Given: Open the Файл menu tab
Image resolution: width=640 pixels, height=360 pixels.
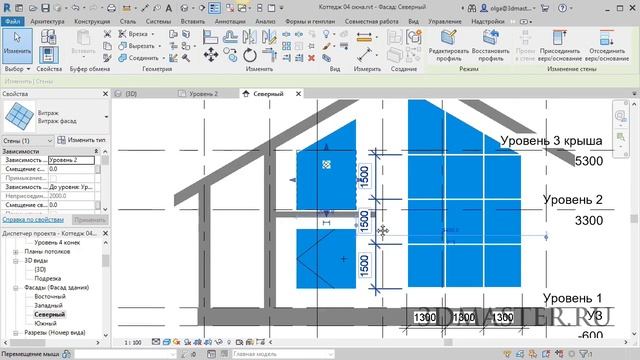Looking at the screenshot, I should click(12, 21).
